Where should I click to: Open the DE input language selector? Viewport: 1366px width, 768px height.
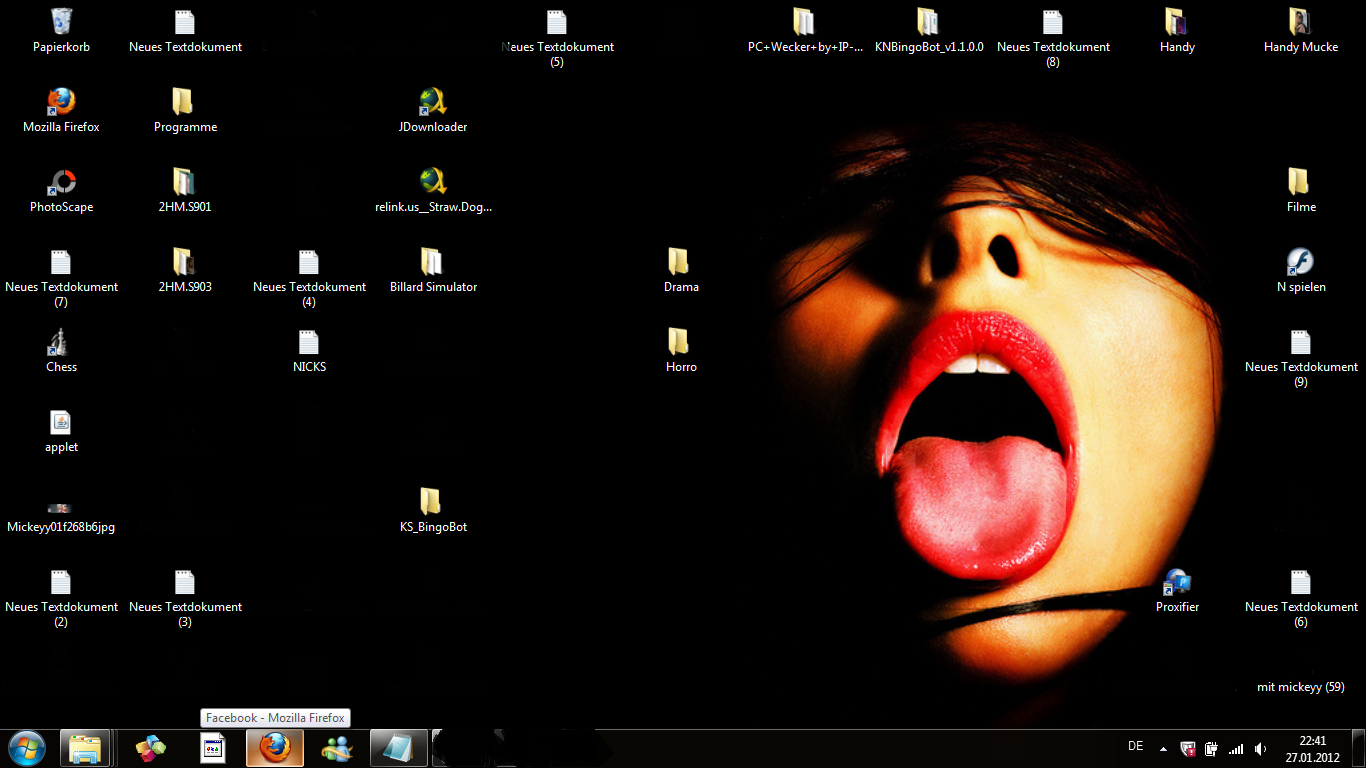1135,746
